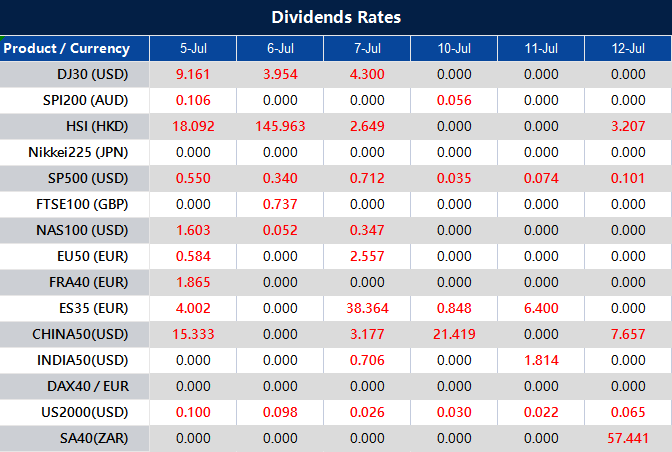Select the SA40 value 57.441

tap(628, 438)
